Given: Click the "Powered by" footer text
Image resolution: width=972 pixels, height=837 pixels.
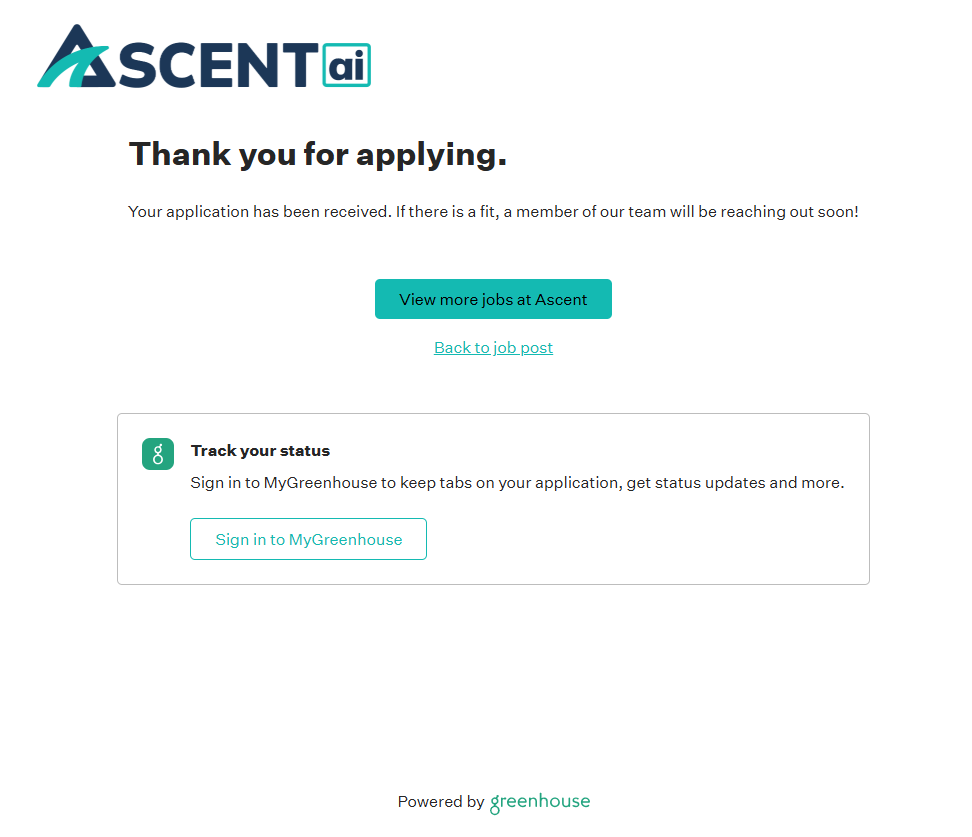Looking at the screenshot, I should (440, 801).
